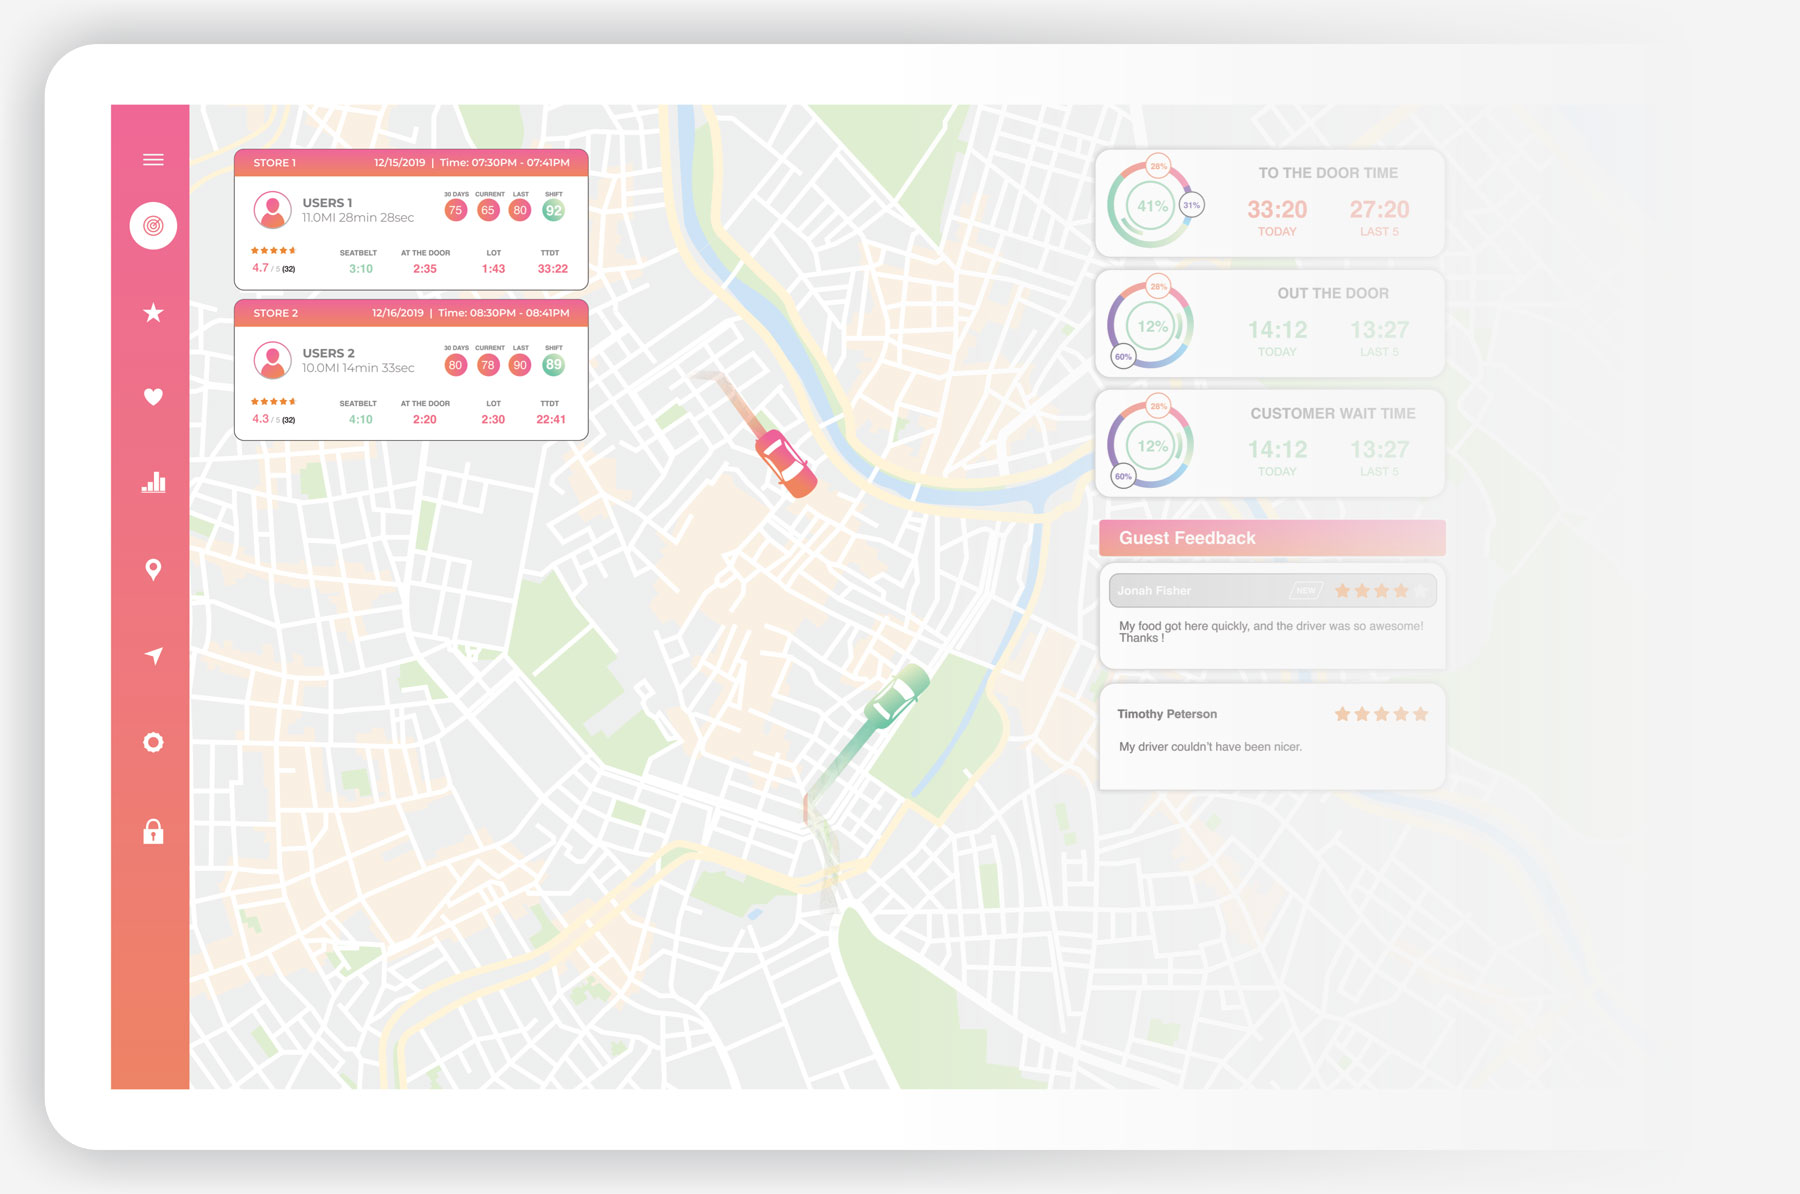Viewport: 1800px width, 1194px height.
Task: Open the settings gear icon in sidebar
Action: coord(153,742)
